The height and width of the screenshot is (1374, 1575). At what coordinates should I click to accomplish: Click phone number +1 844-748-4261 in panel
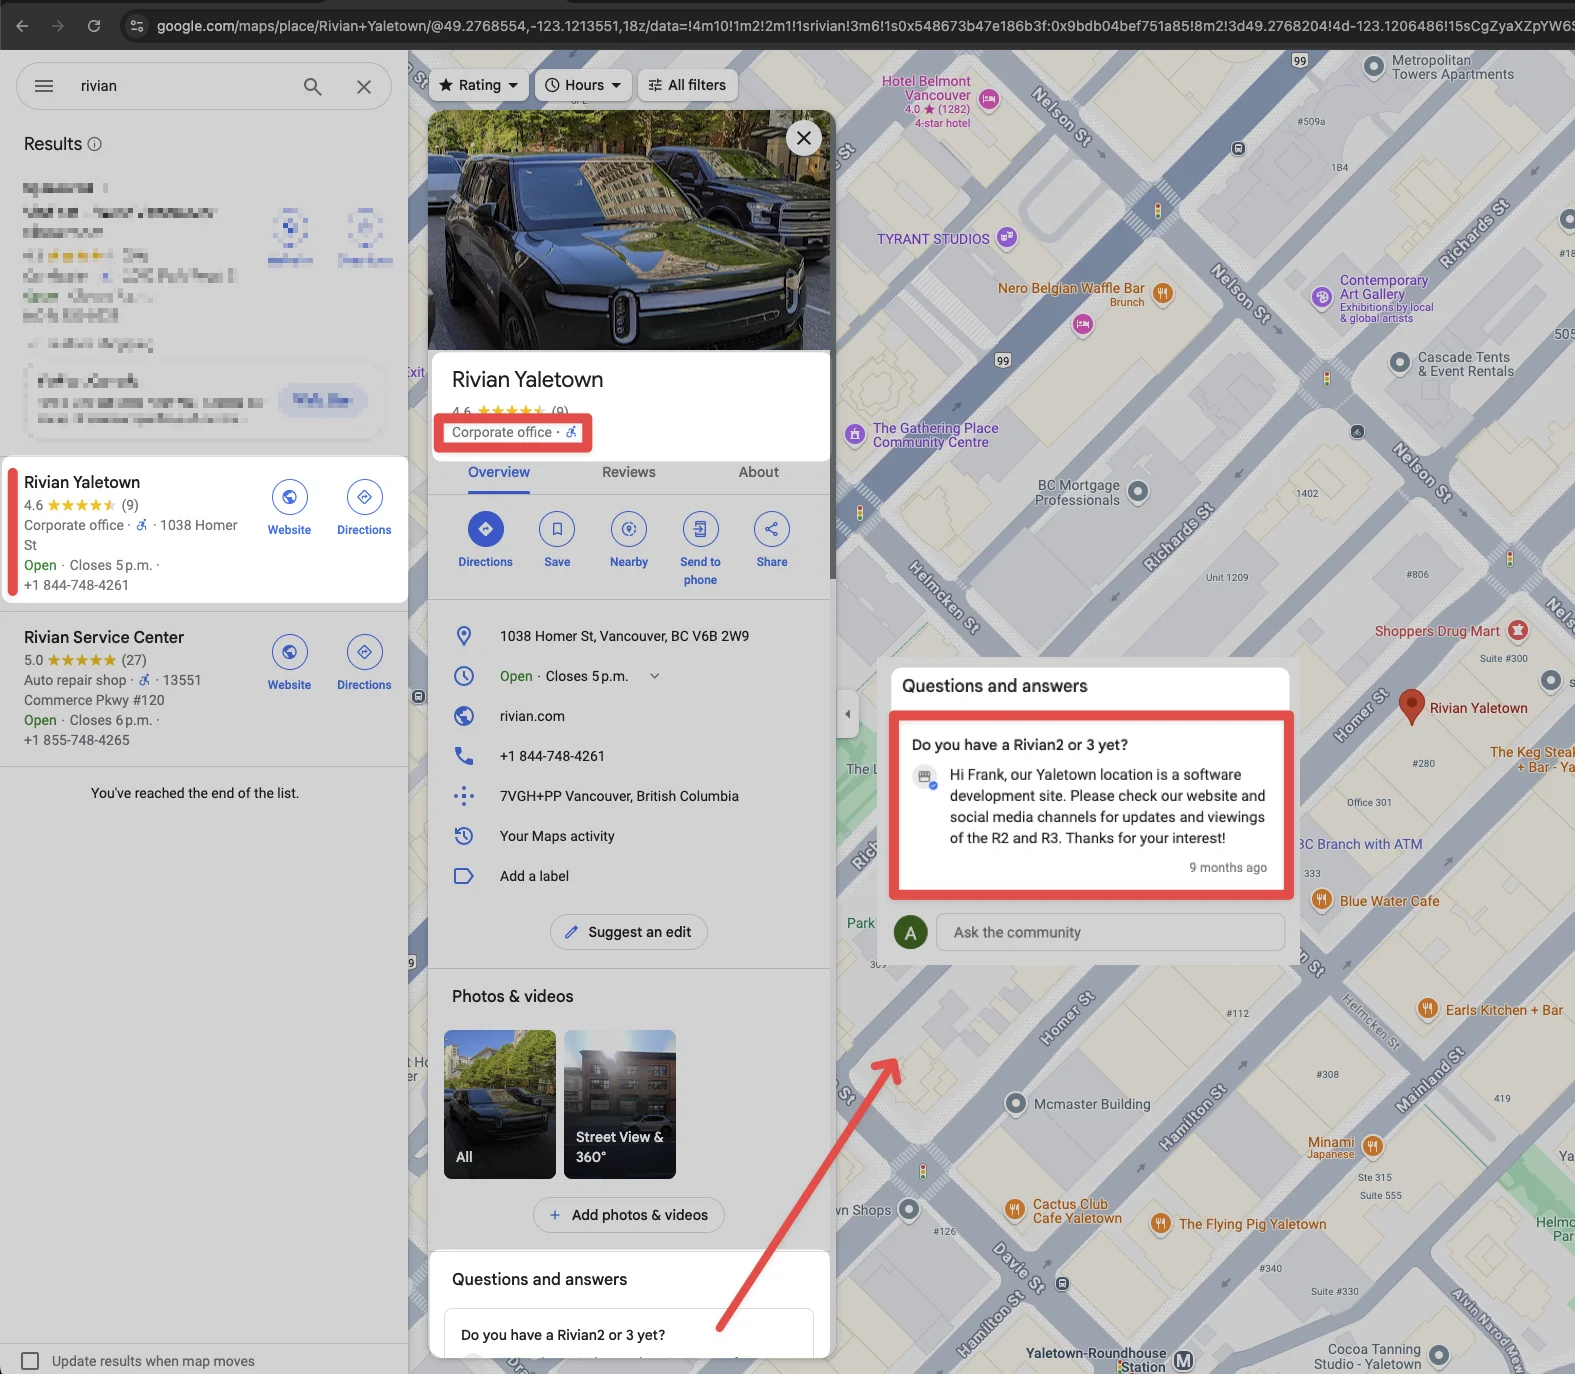[552, 756]
